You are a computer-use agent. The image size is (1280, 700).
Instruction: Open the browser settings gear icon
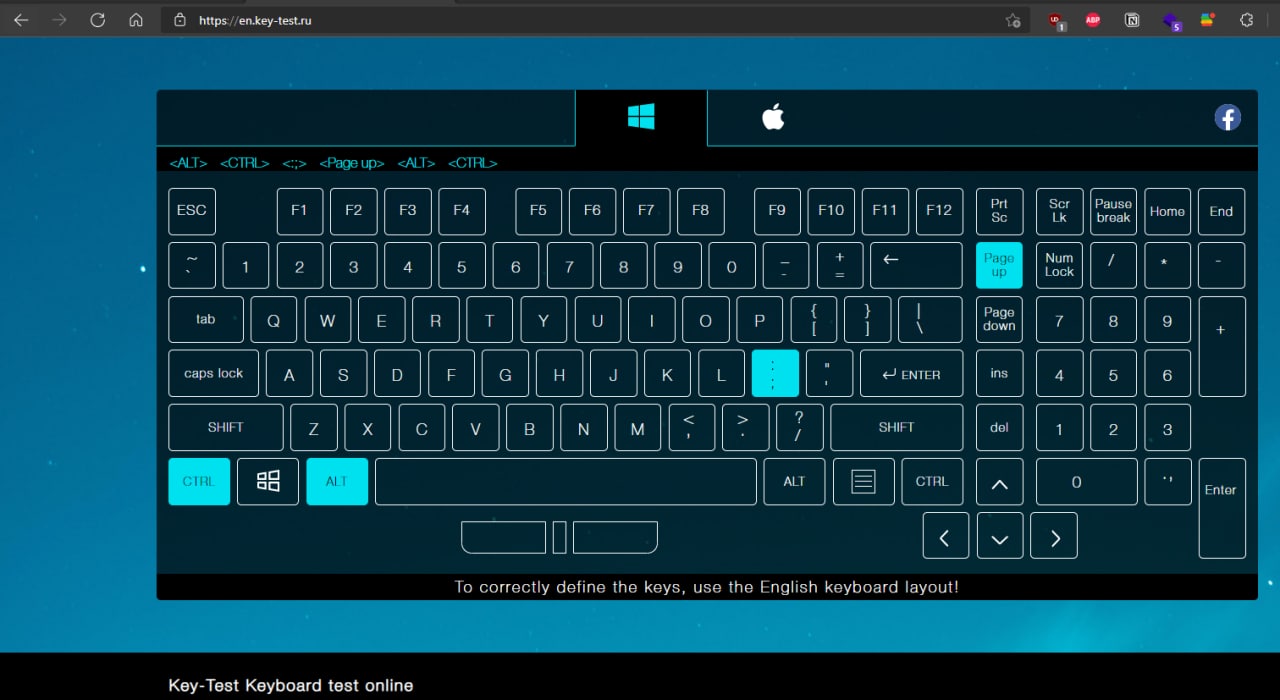pyautogui.click(x=1247, y=19)
